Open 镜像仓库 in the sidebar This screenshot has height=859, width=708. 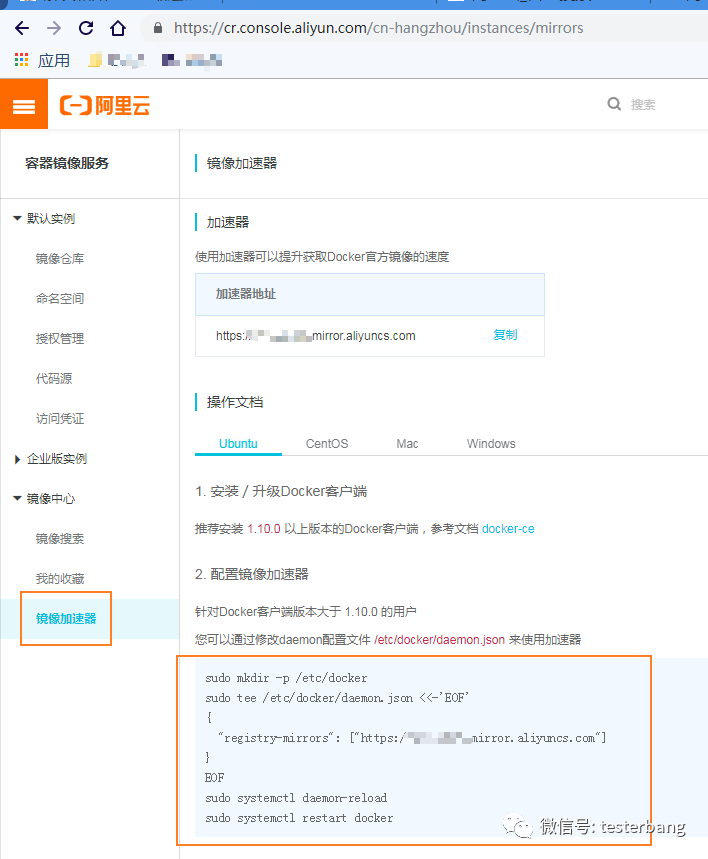[x=60, y=259]
